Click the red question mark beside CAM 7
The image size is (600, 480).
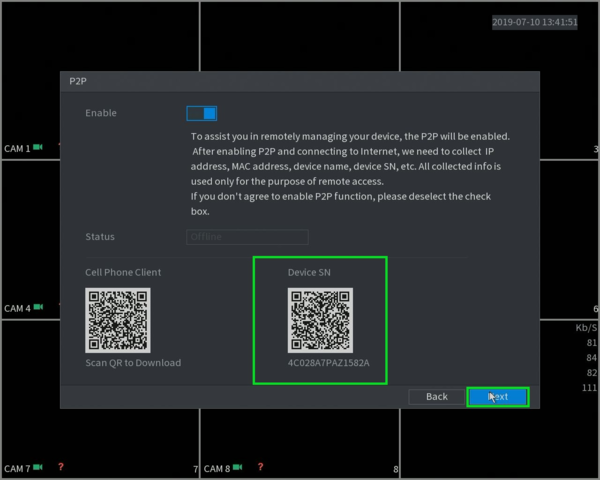[x=61, y=467]
